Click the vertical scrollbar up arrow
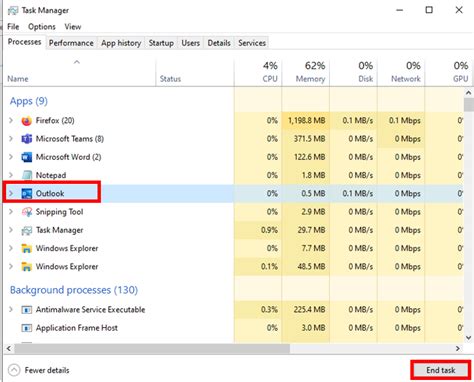The width and height of the screenshot is (474, 382). click(x=469, y=93)
